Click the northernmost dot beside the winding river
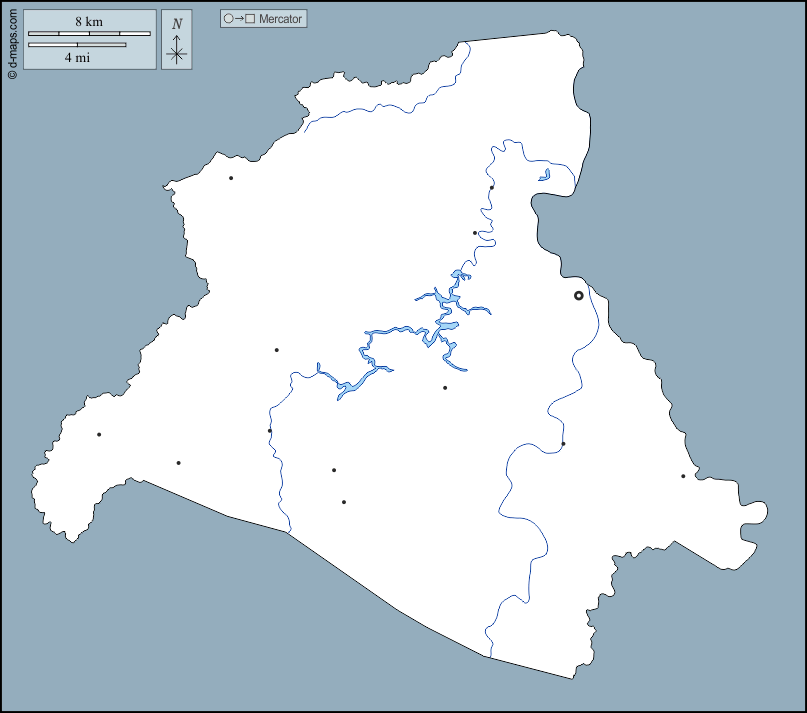The height and width of the screenshot is (713, 807). 491,187
